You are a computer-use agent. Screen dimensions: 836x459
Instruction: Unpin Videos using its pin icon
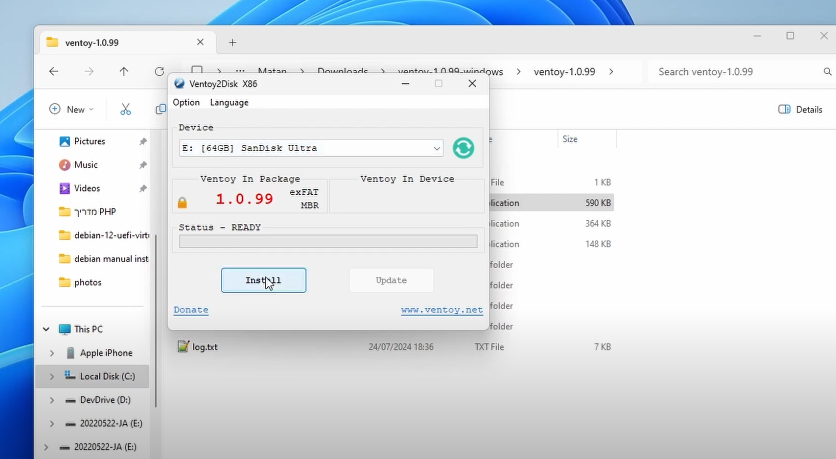point(143,188)
